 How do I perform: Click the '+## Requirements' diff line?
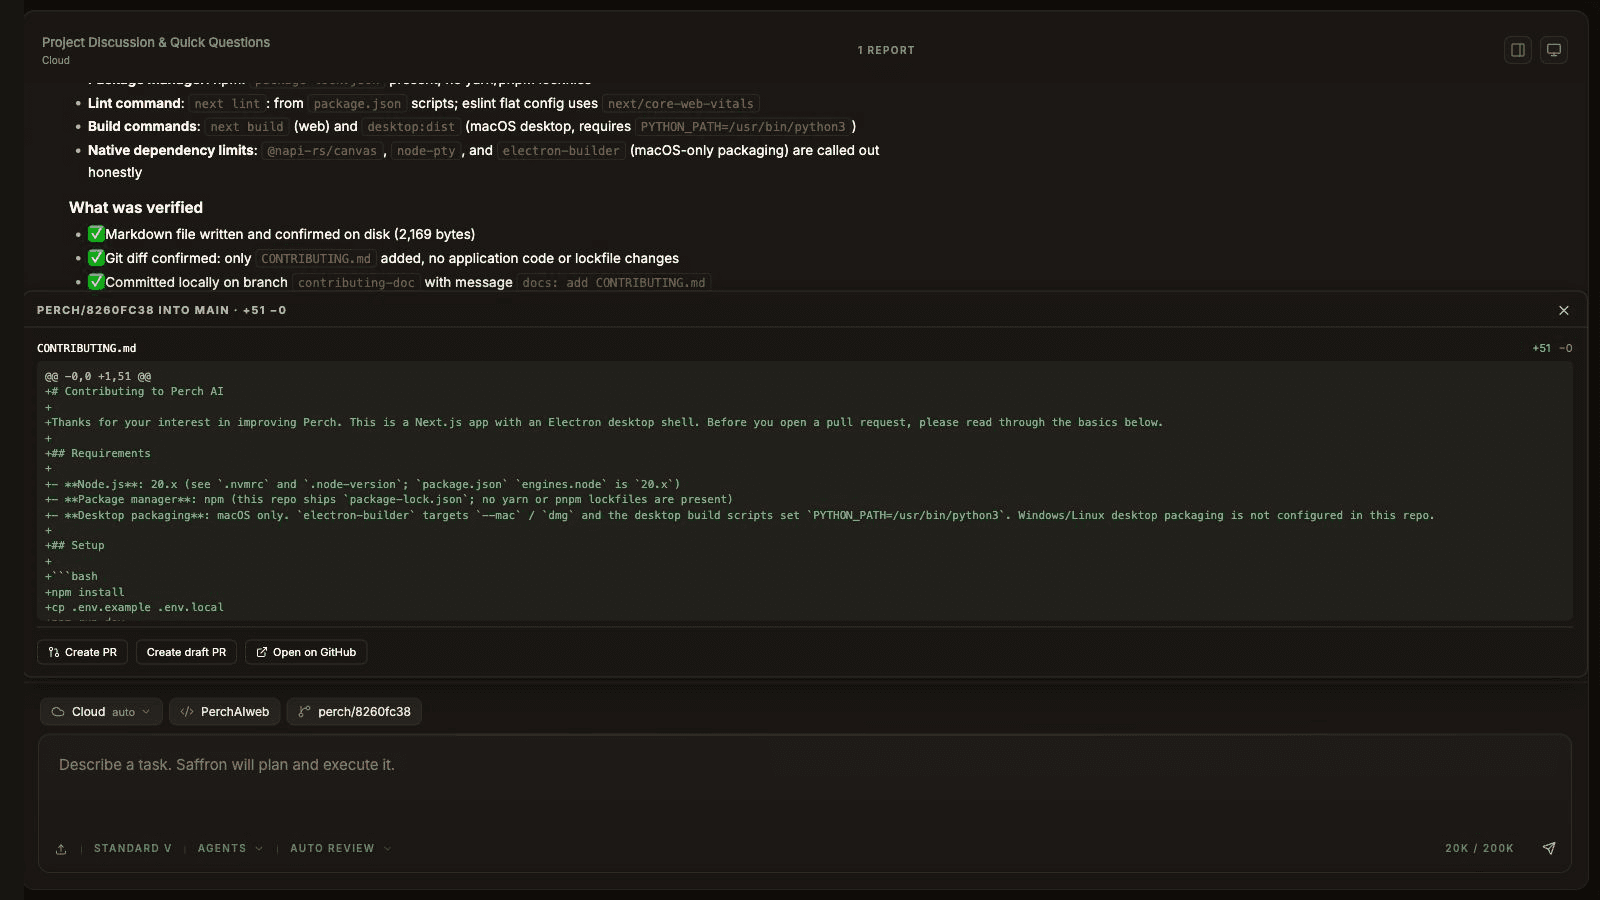98,453
